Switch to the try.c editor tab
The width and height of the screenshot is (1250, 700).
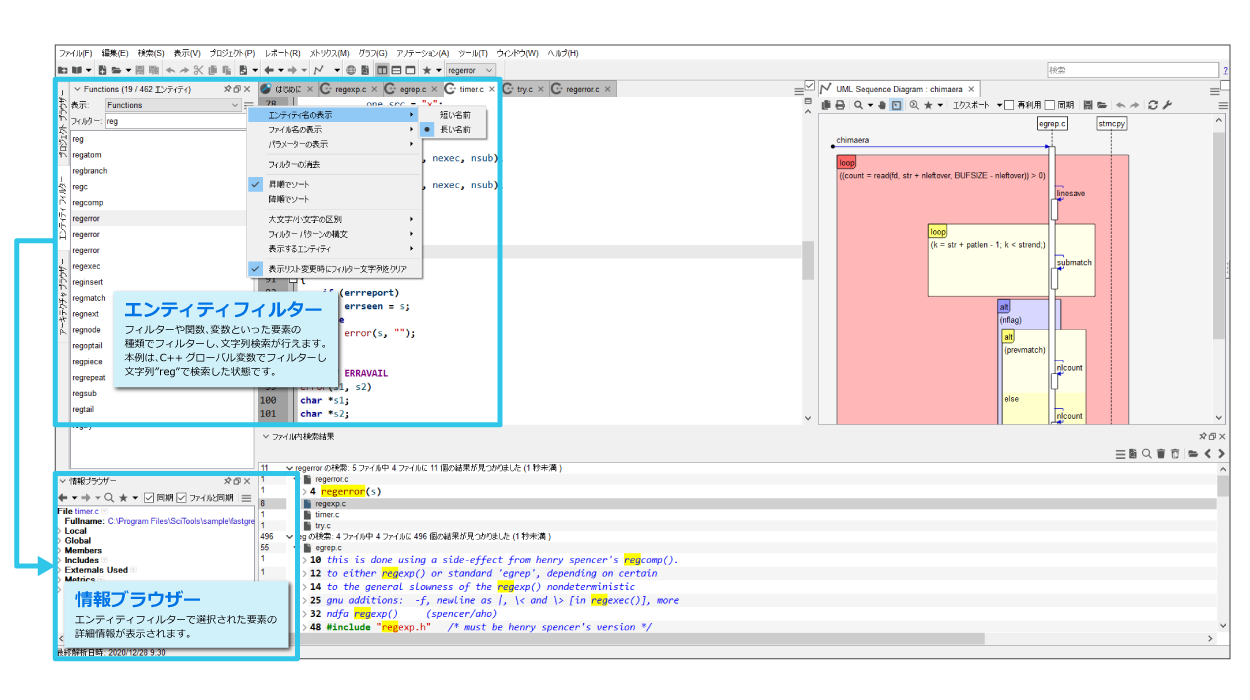pos(524,88)
